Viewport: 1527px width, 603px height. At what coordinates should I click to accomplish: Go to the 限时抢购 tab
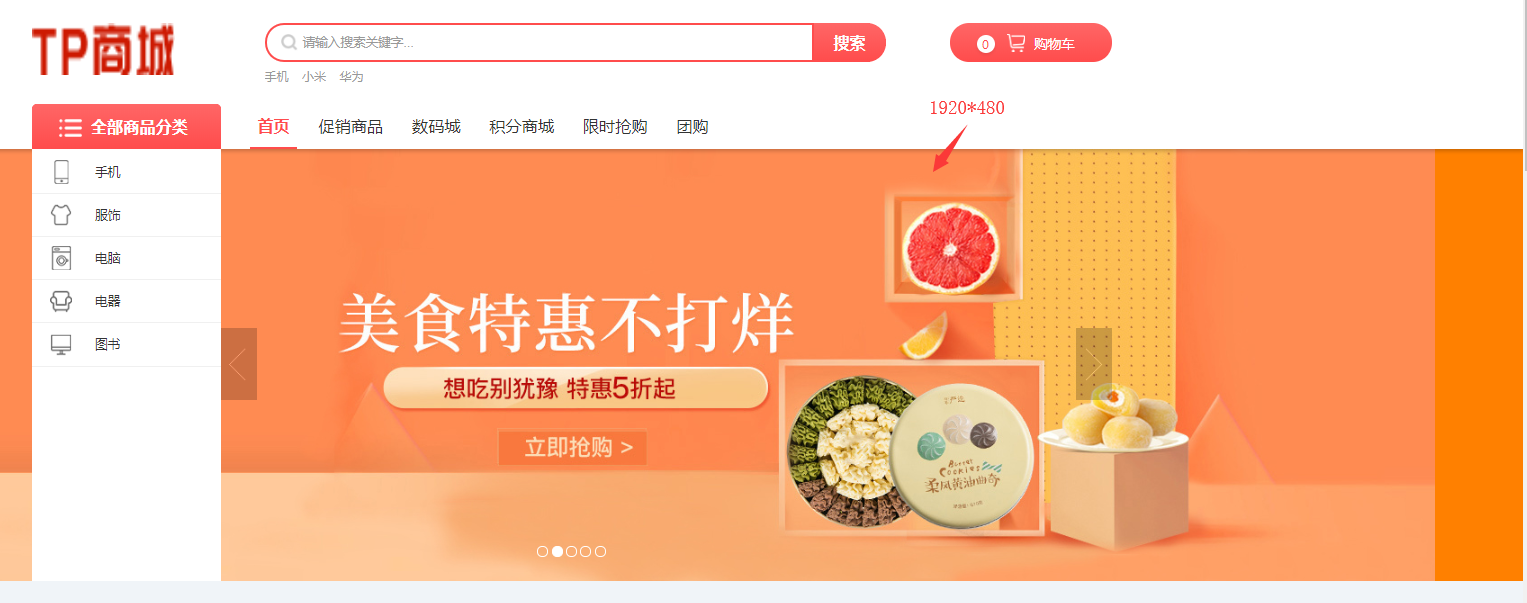[615, 127]
